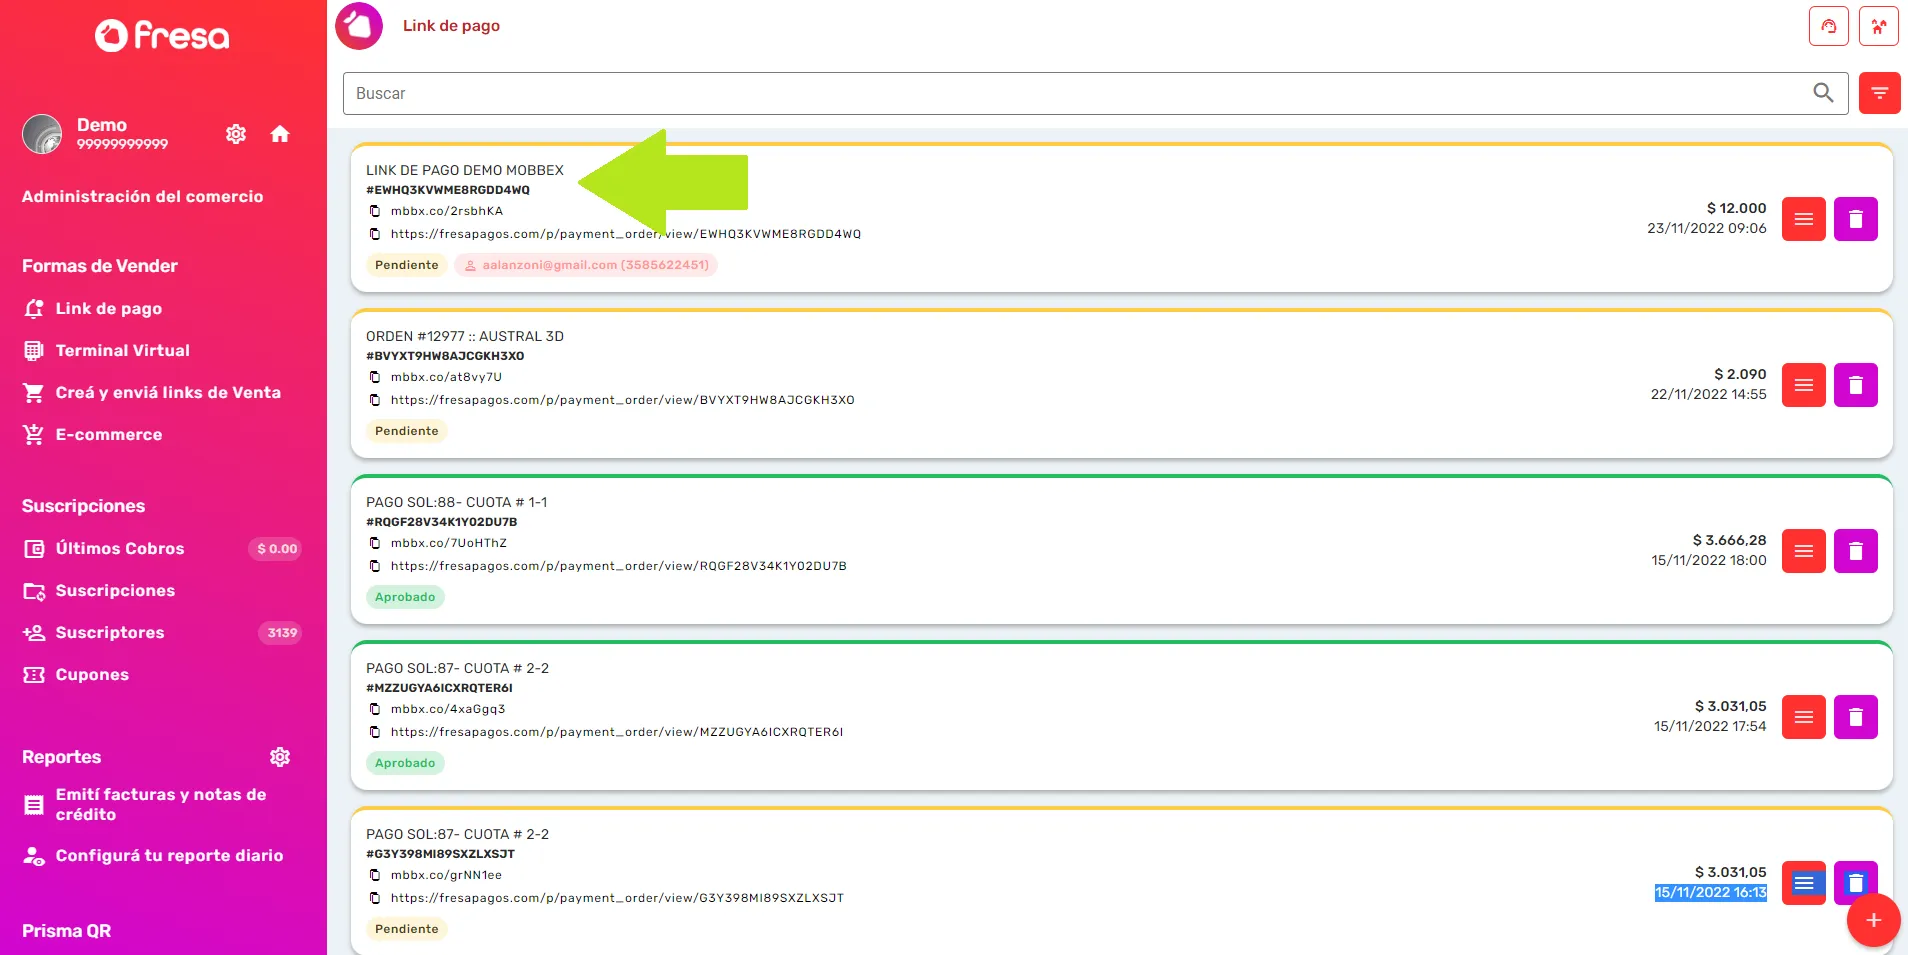This screenshot has height=955, width=1908.
Task: Open the E-commerce section
Action: point(108,435)
